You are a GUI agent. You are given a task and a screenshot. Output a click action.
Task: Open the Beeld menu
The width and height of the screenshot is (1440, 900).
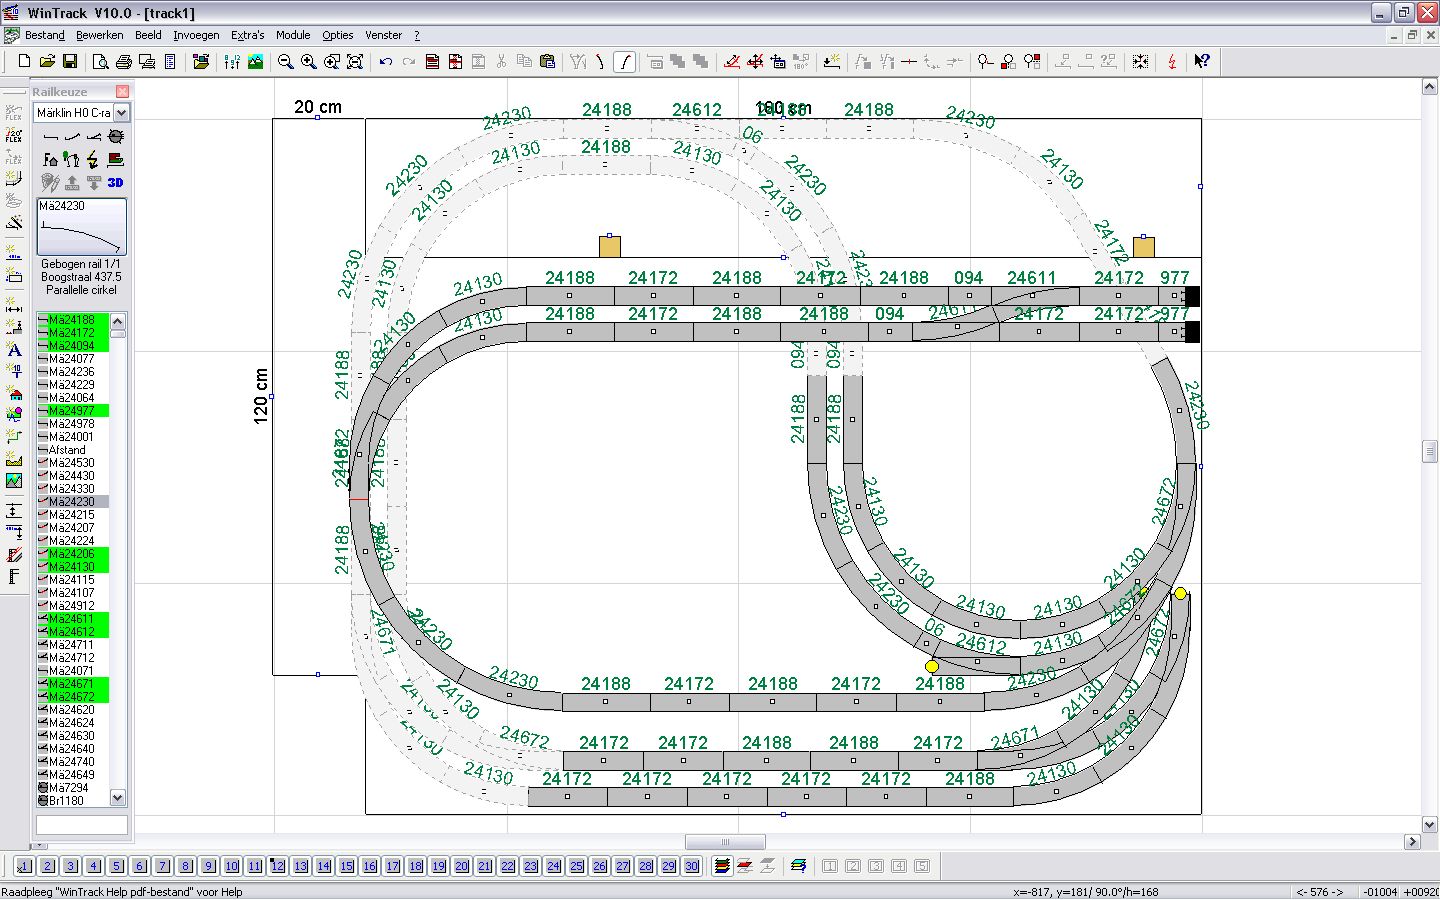(x=148, y=35)
